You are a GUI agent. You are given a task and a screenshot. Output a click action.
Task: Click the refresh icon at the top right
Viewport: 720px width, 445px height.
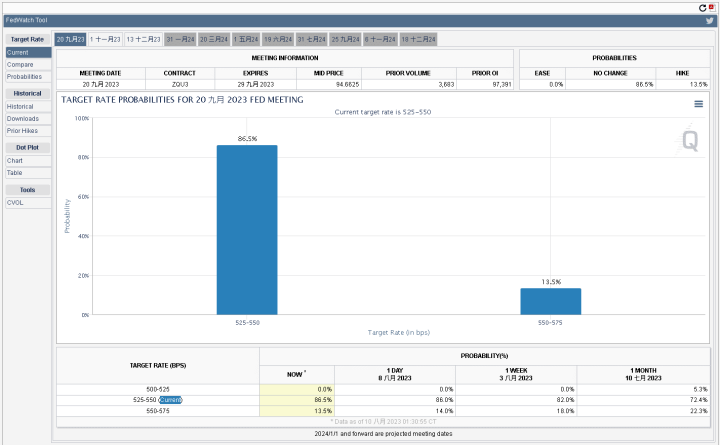pos(702,8)
